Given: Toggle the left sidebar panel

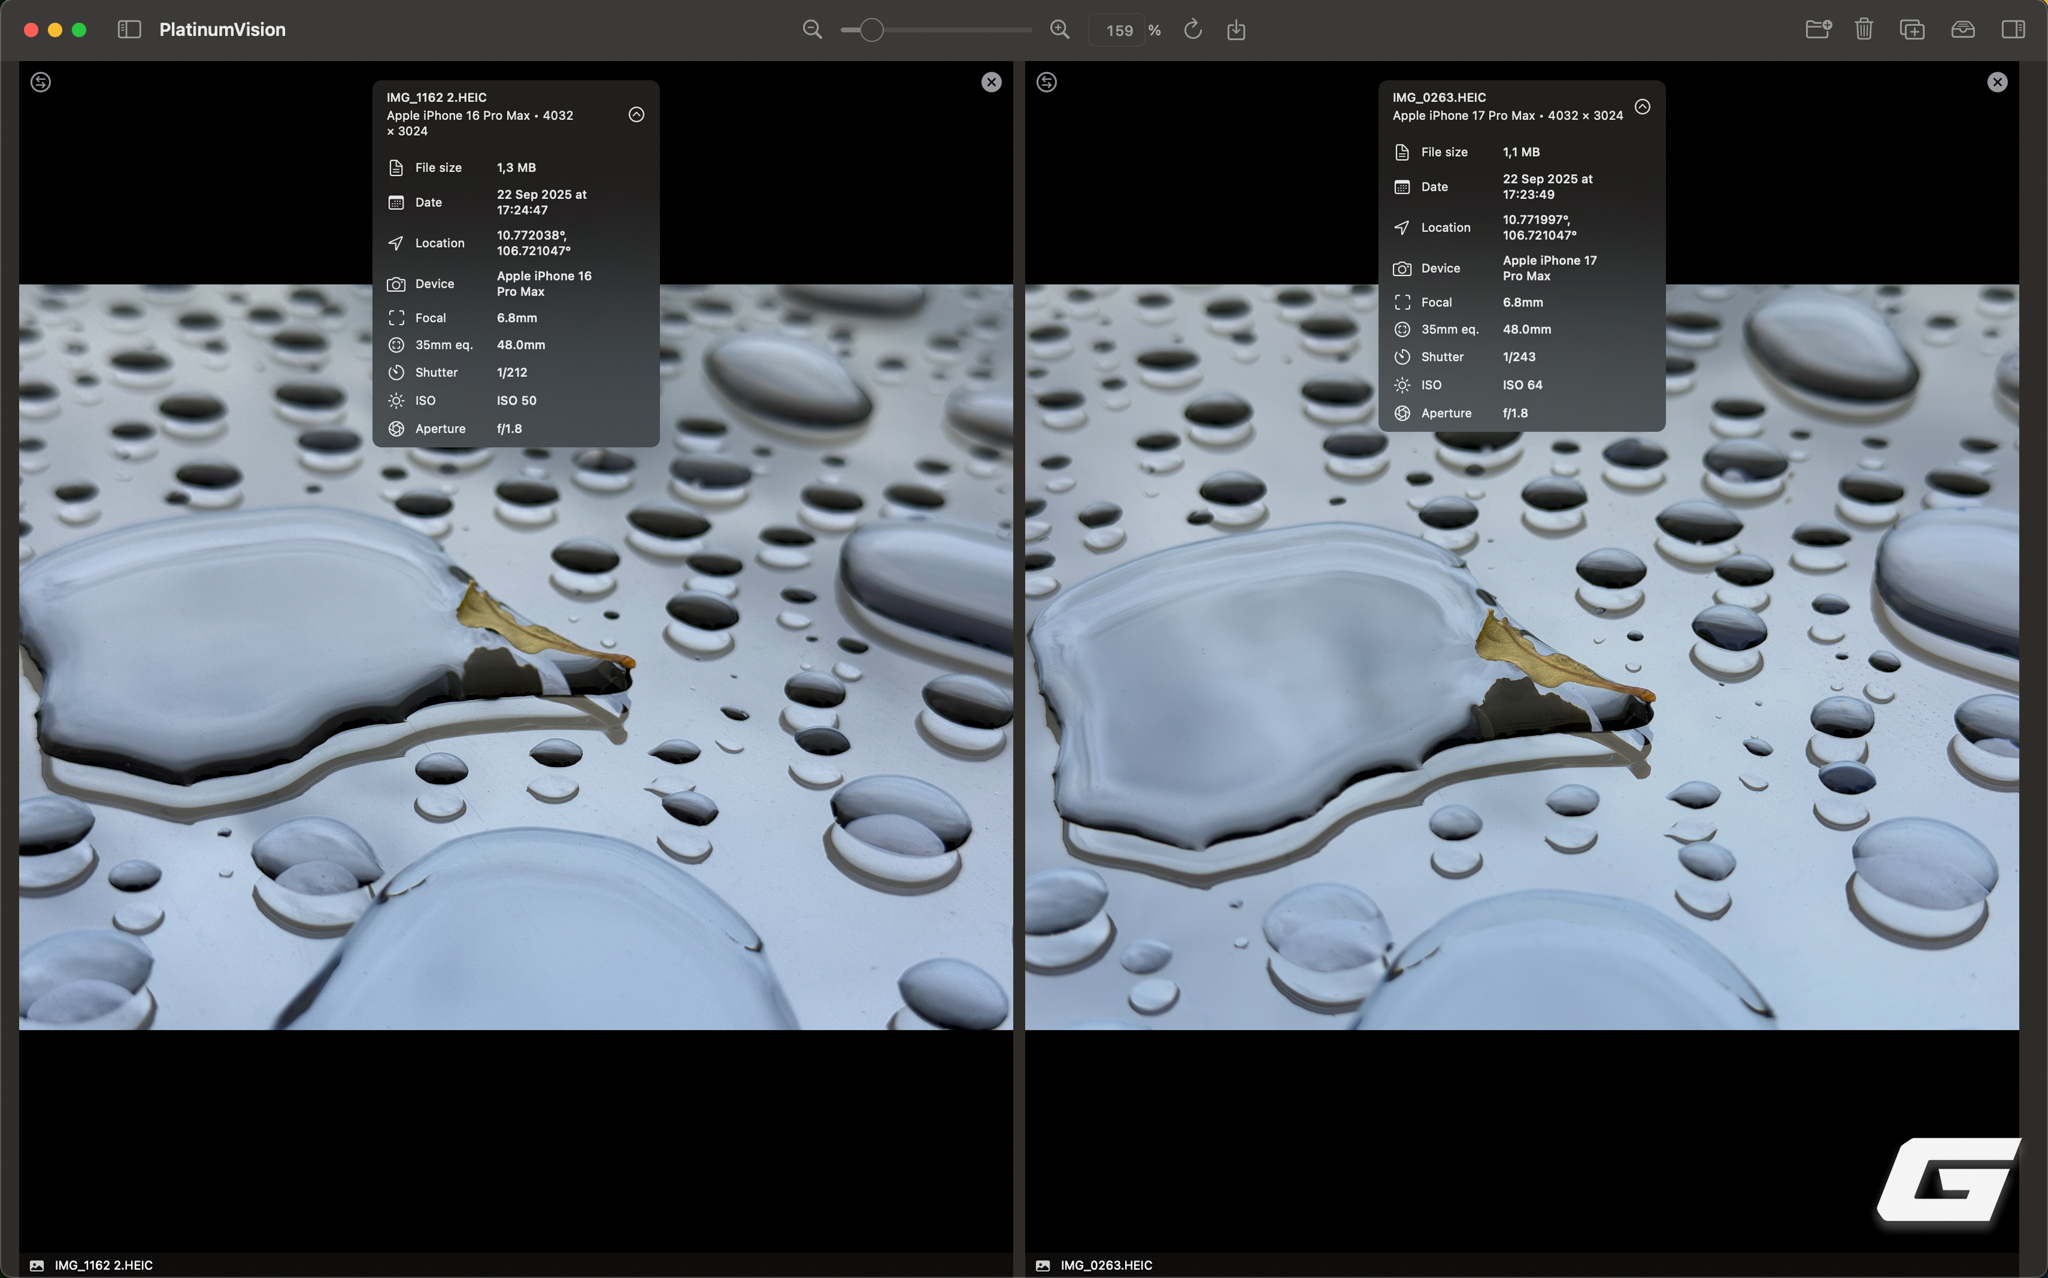Looking at the screenshot, I should 129,29.
